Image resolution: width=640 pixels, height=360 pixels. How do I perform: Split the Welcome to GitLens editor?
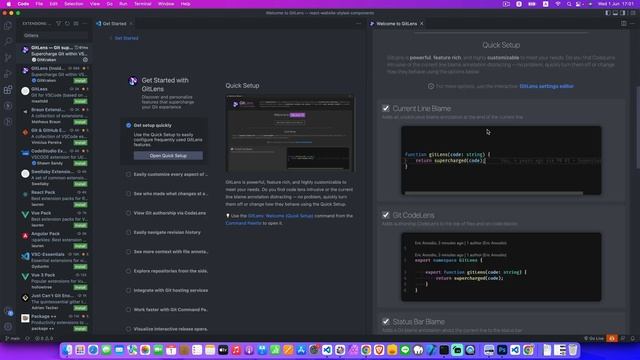(x=624, y=24)
